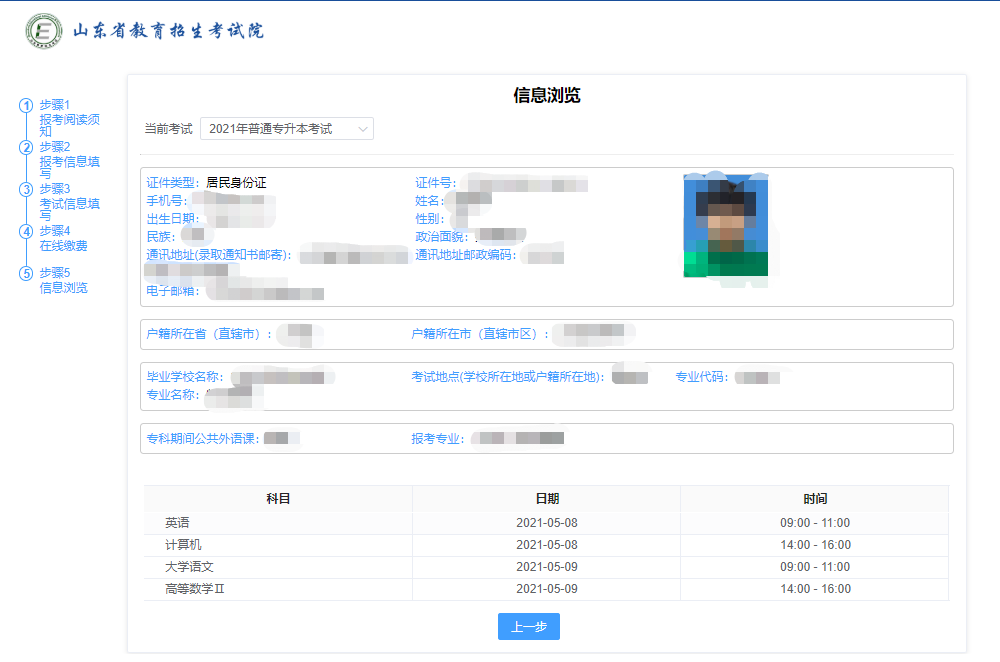Viewport: 1000px width, 662px height.
Task: Click the 日期 column header
Action: pos(546,499)
